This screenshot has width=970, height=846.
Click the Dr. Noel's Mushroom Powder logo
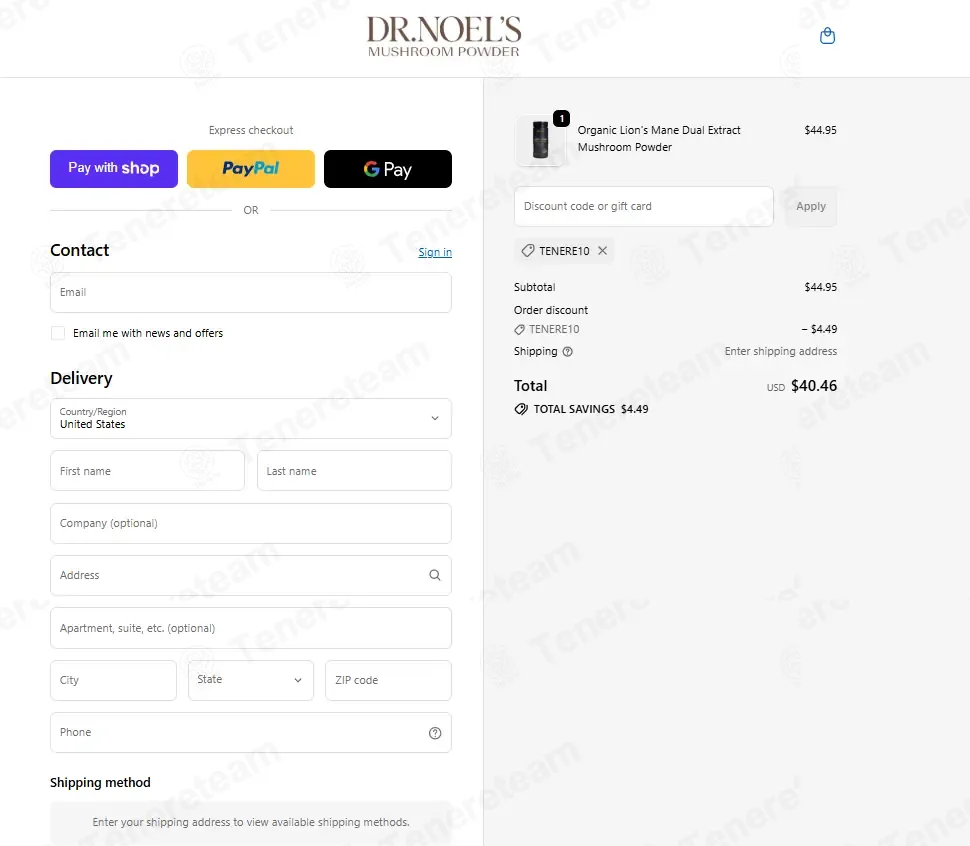(x=444, y=37)
